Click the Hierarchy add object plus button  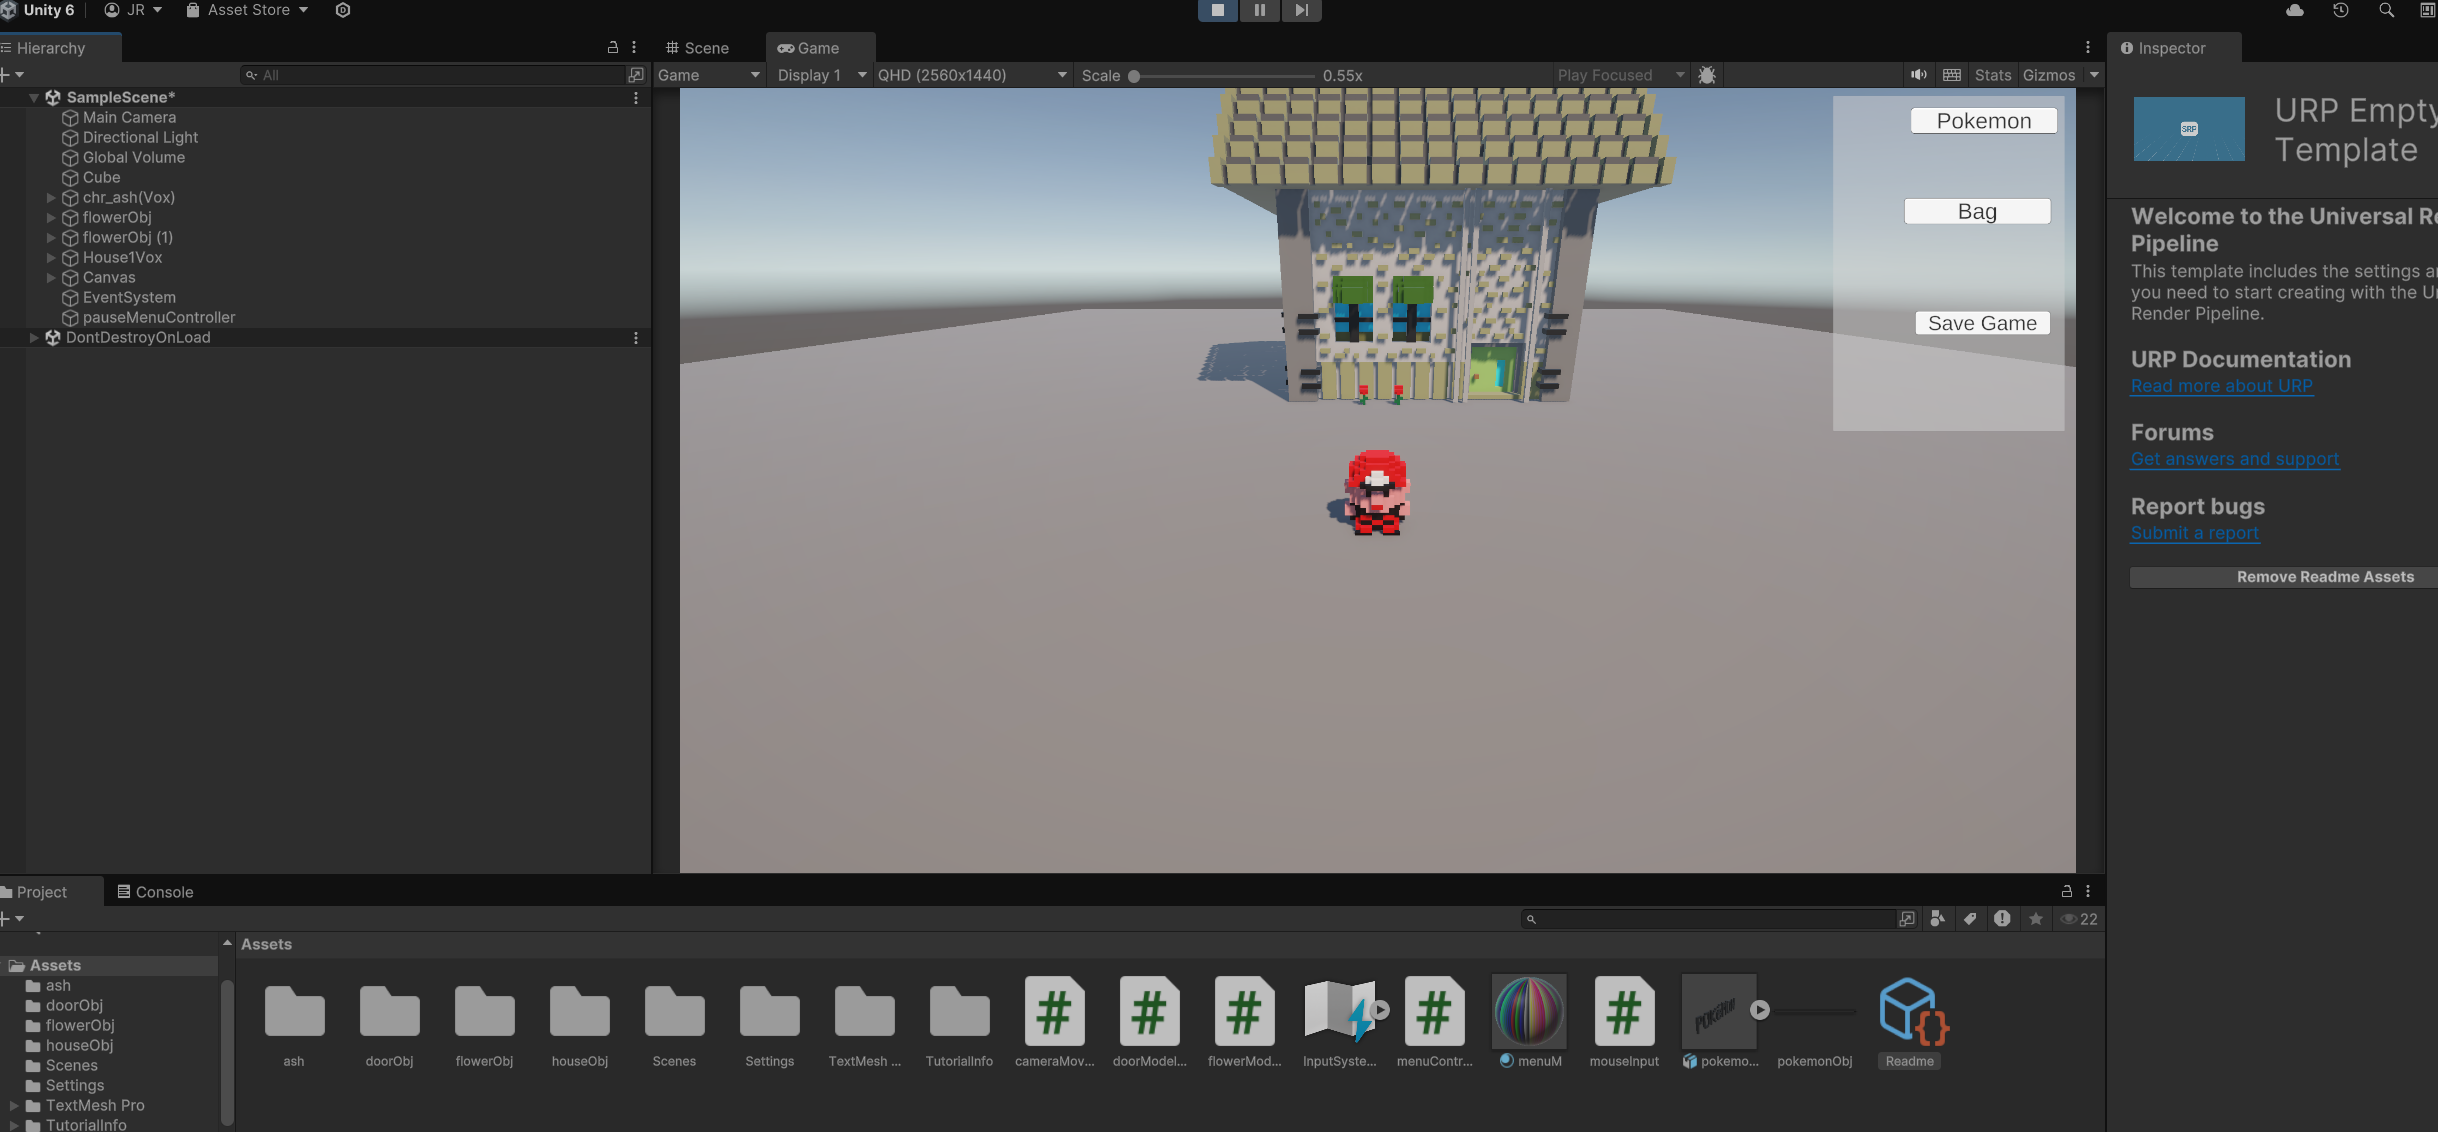point(12,75)
